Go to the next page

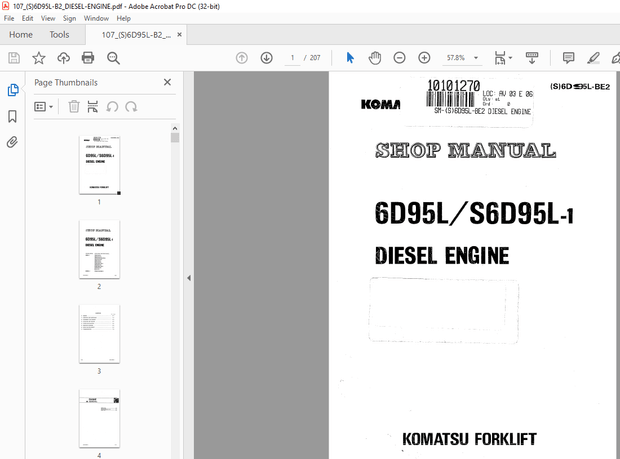tap(267, 58)
